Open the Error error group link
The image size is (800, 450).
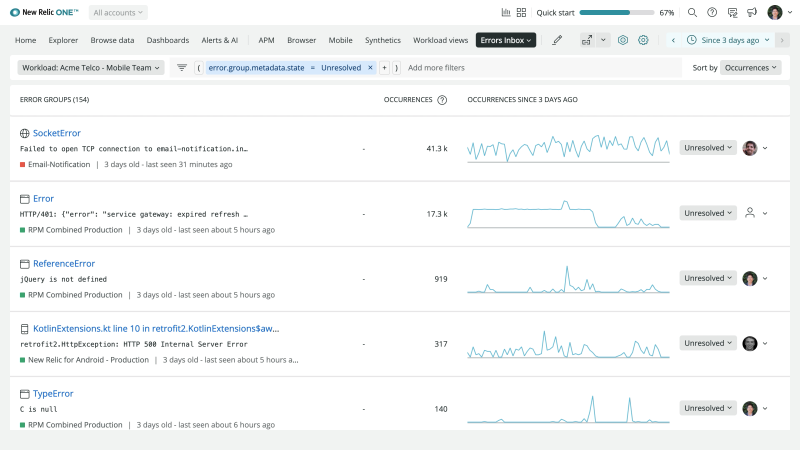click(x=43, y=198)
